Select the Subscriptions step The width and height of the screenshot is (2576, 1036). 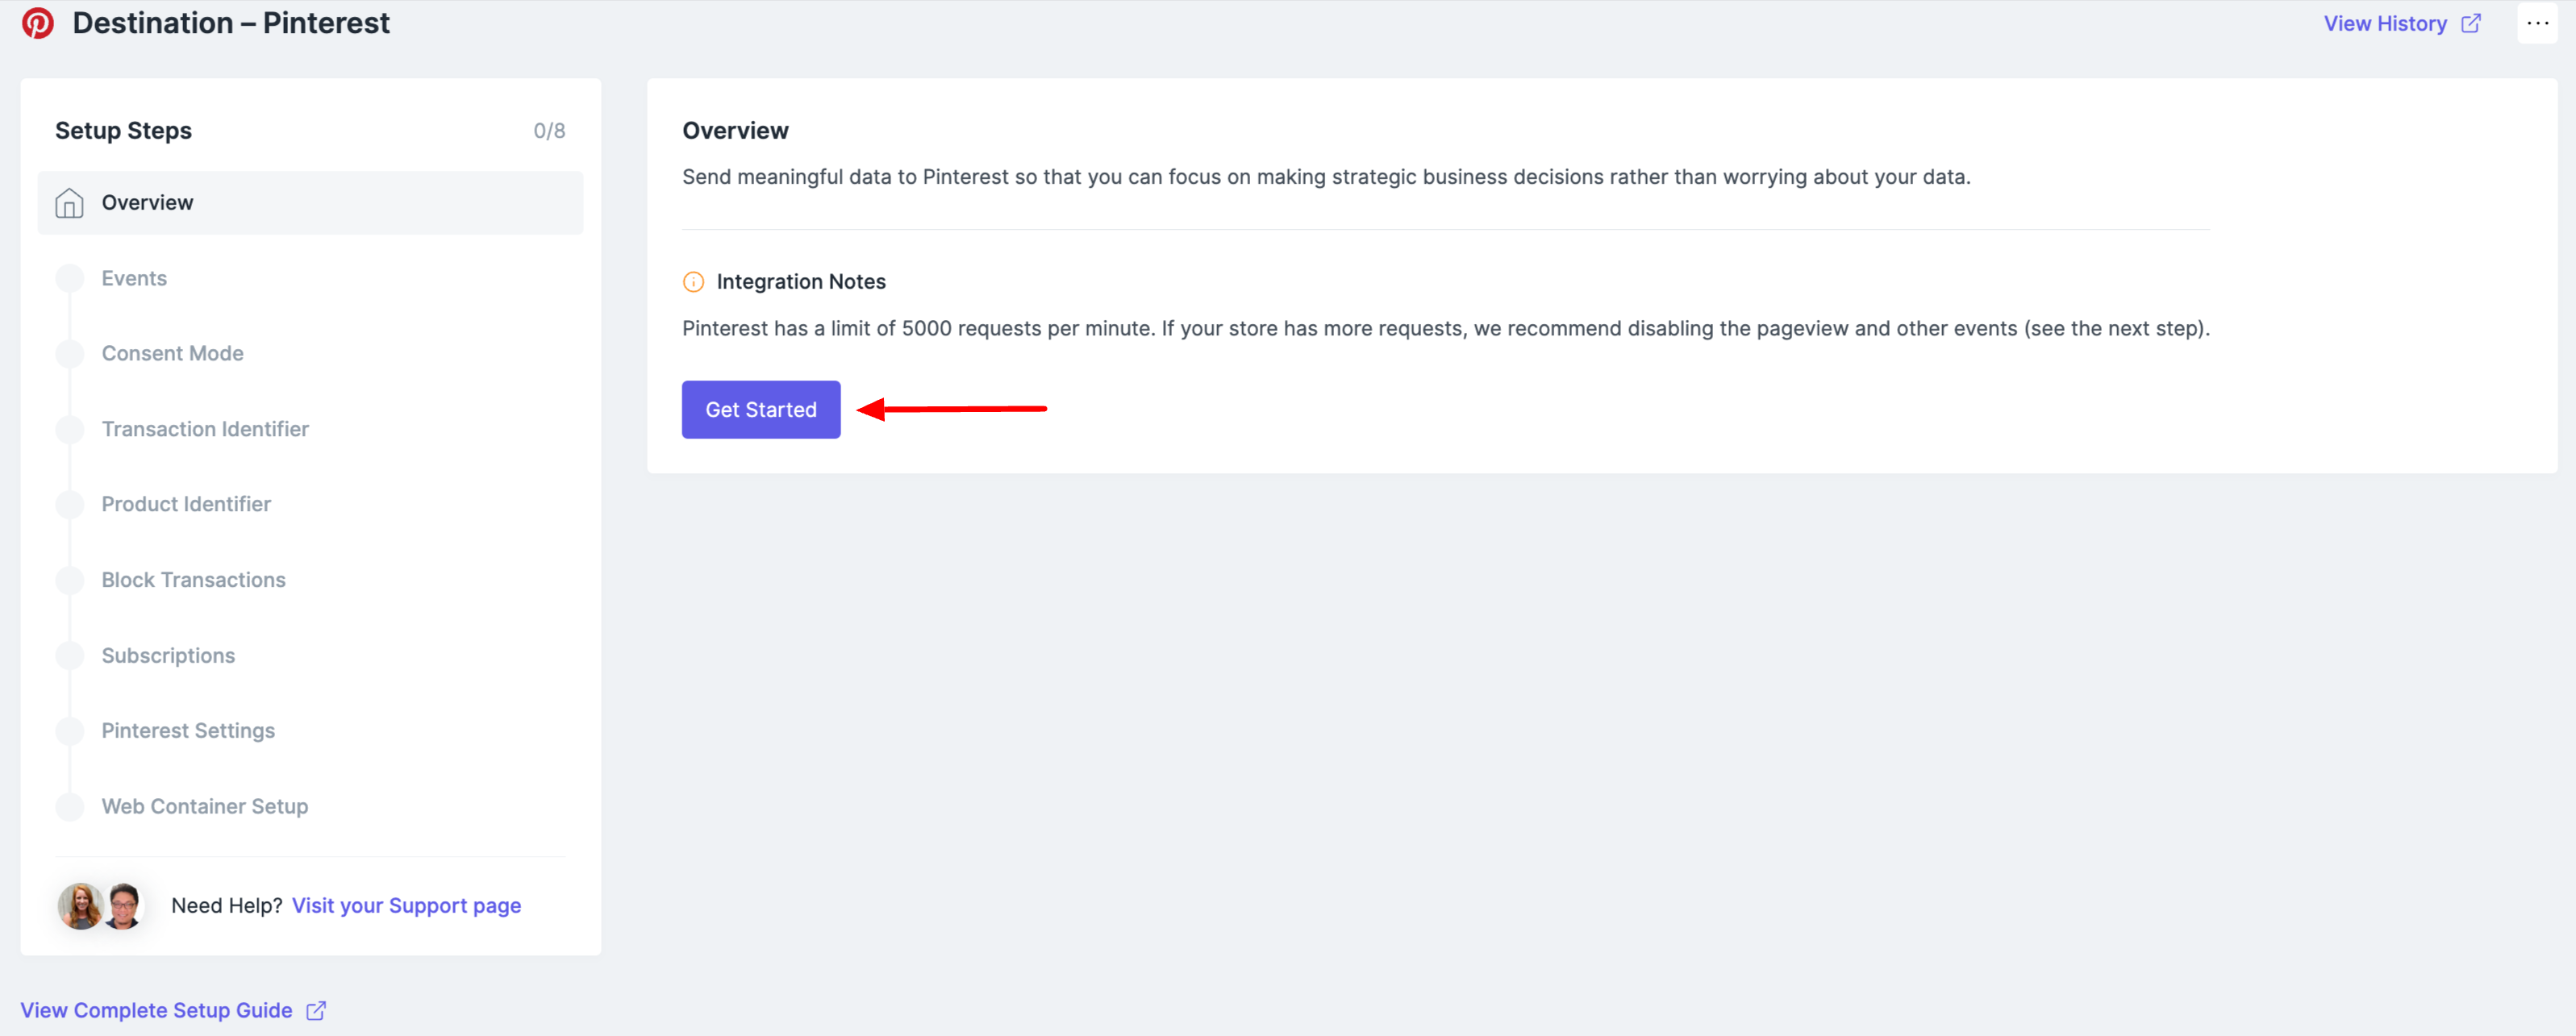coord(168,655)
